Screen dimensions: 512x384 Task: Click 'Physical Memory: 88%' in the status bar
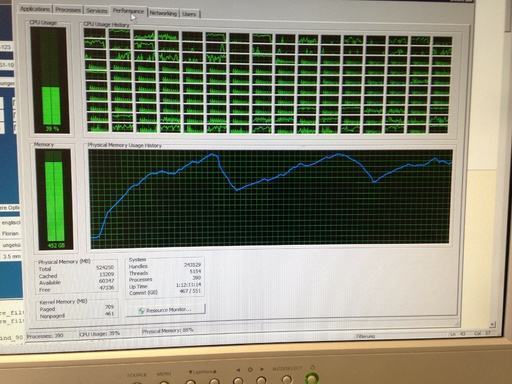(x=168, y=331)
